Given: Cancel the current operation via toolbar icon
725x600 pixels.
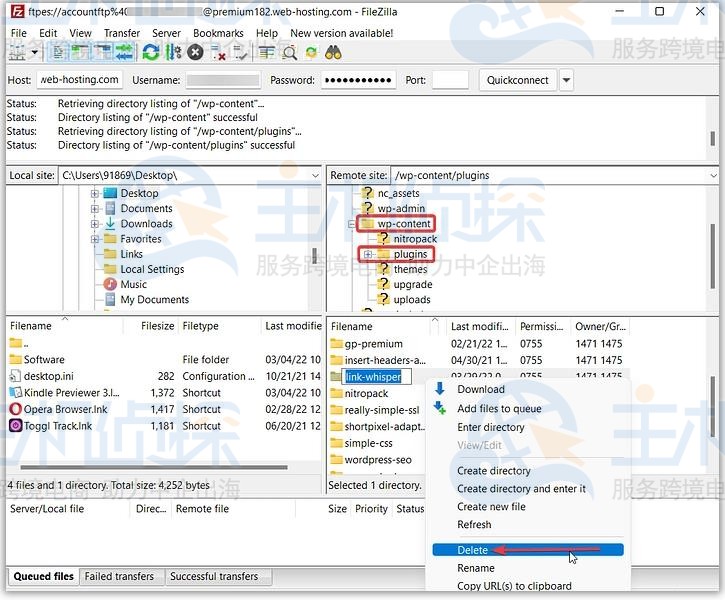Looking at the screenshot, I should click(x=196, y=52).
